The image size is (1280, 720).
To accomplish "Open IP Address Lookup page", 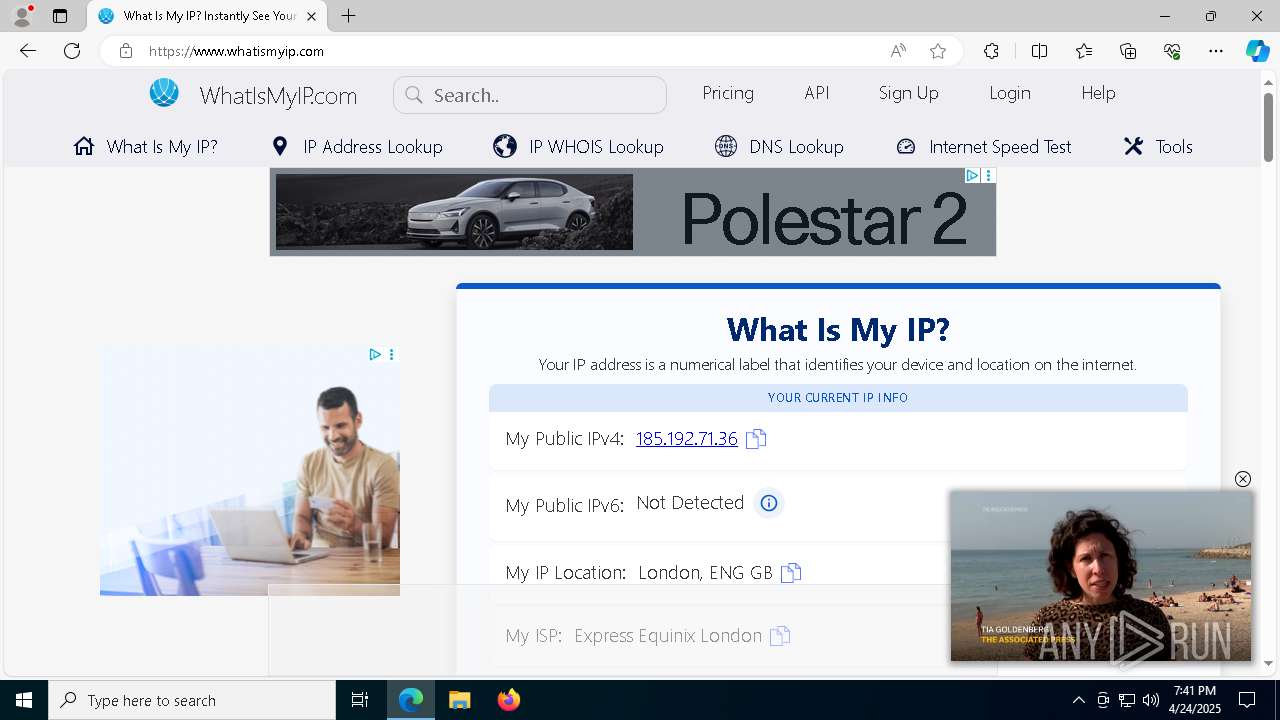I will (357, 146).
